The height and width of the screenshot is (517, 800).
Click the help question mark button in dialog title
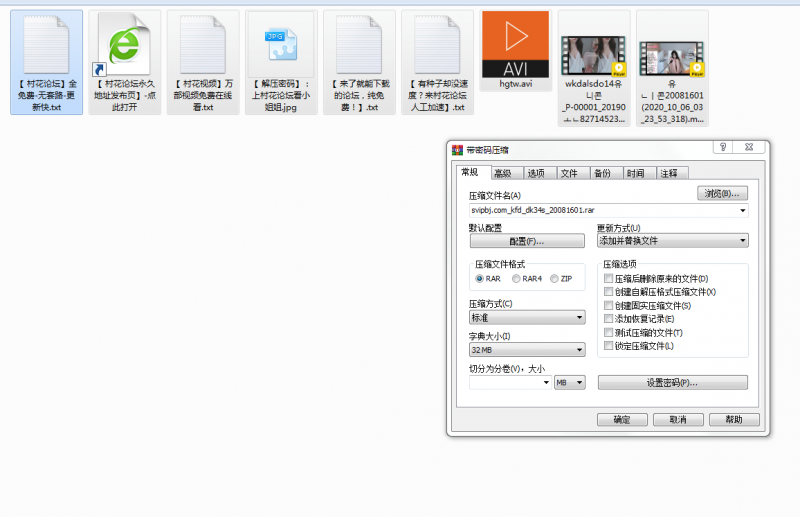pos(722,147)
